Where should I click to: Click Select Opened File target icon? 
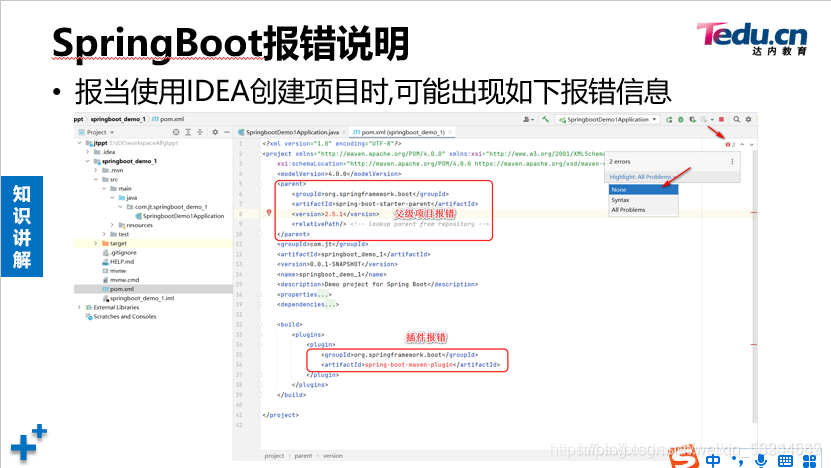coord(176,132)
